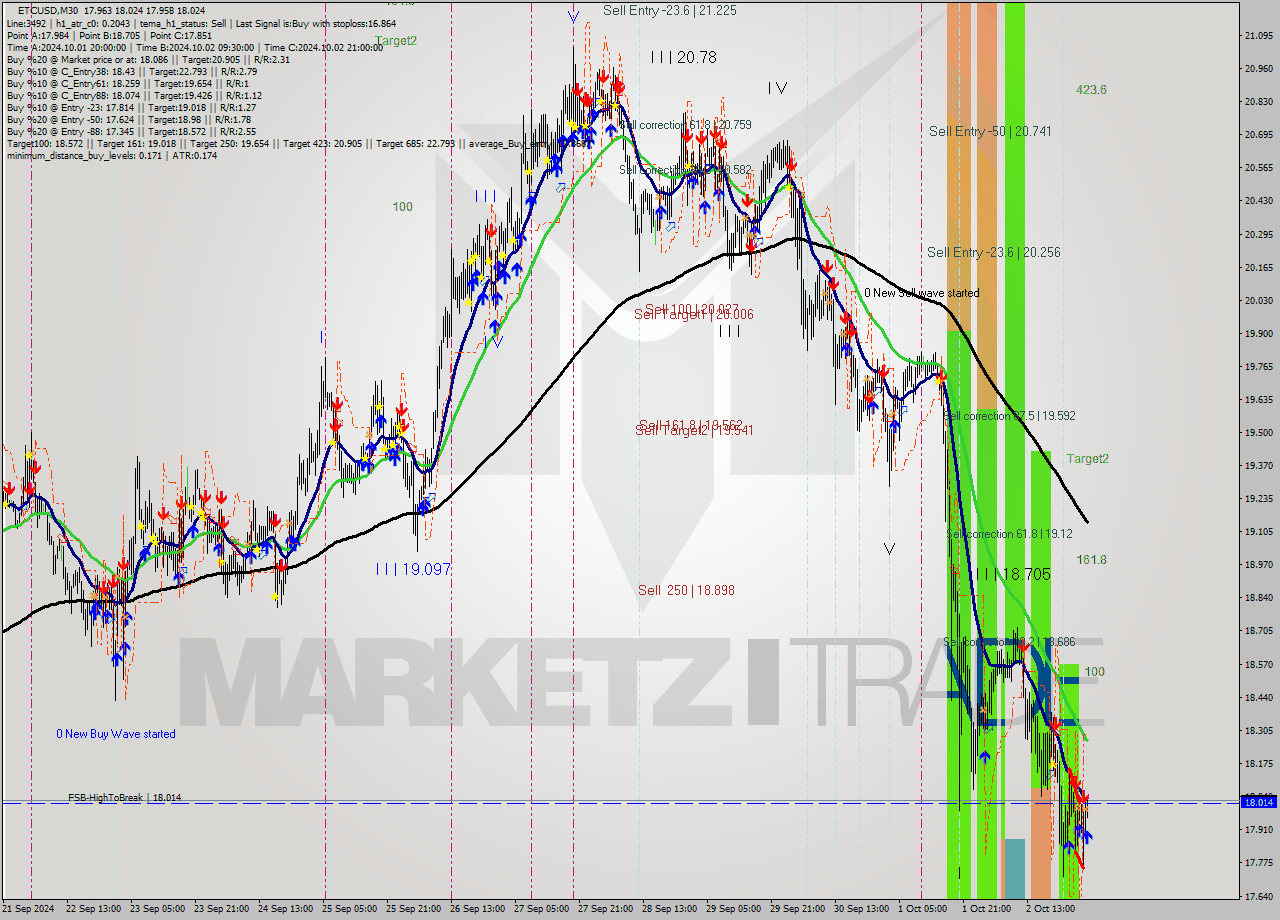
Task: Click the 'Sell Entry -23.6 | 21.225' label
Action: coord(670,10)
